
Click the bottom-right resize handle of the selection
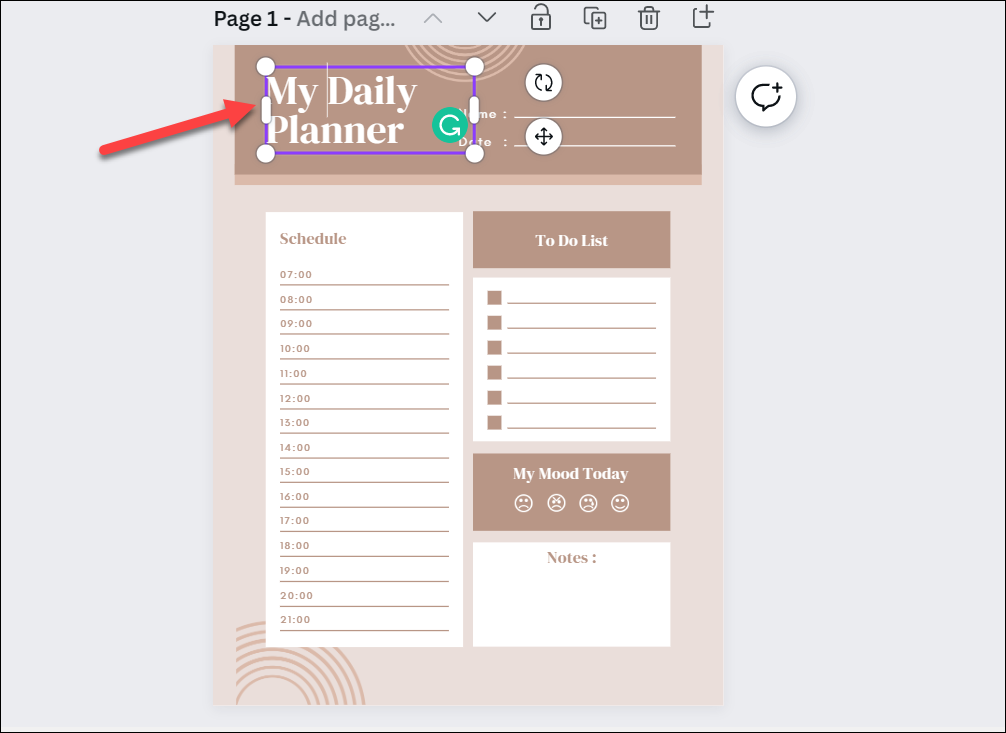(x=474, y=153)
